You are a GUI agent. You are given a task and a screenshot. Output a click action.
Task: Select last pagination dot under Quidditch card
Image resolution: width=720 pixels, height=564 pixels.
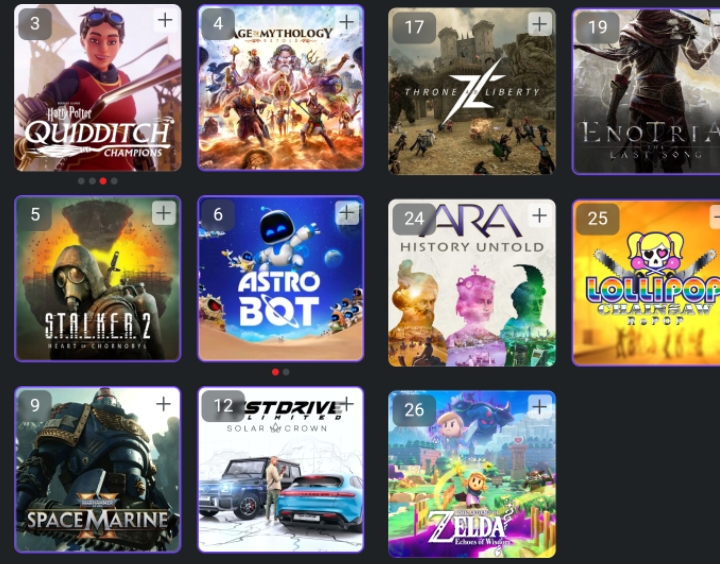(x=114, y=181)
